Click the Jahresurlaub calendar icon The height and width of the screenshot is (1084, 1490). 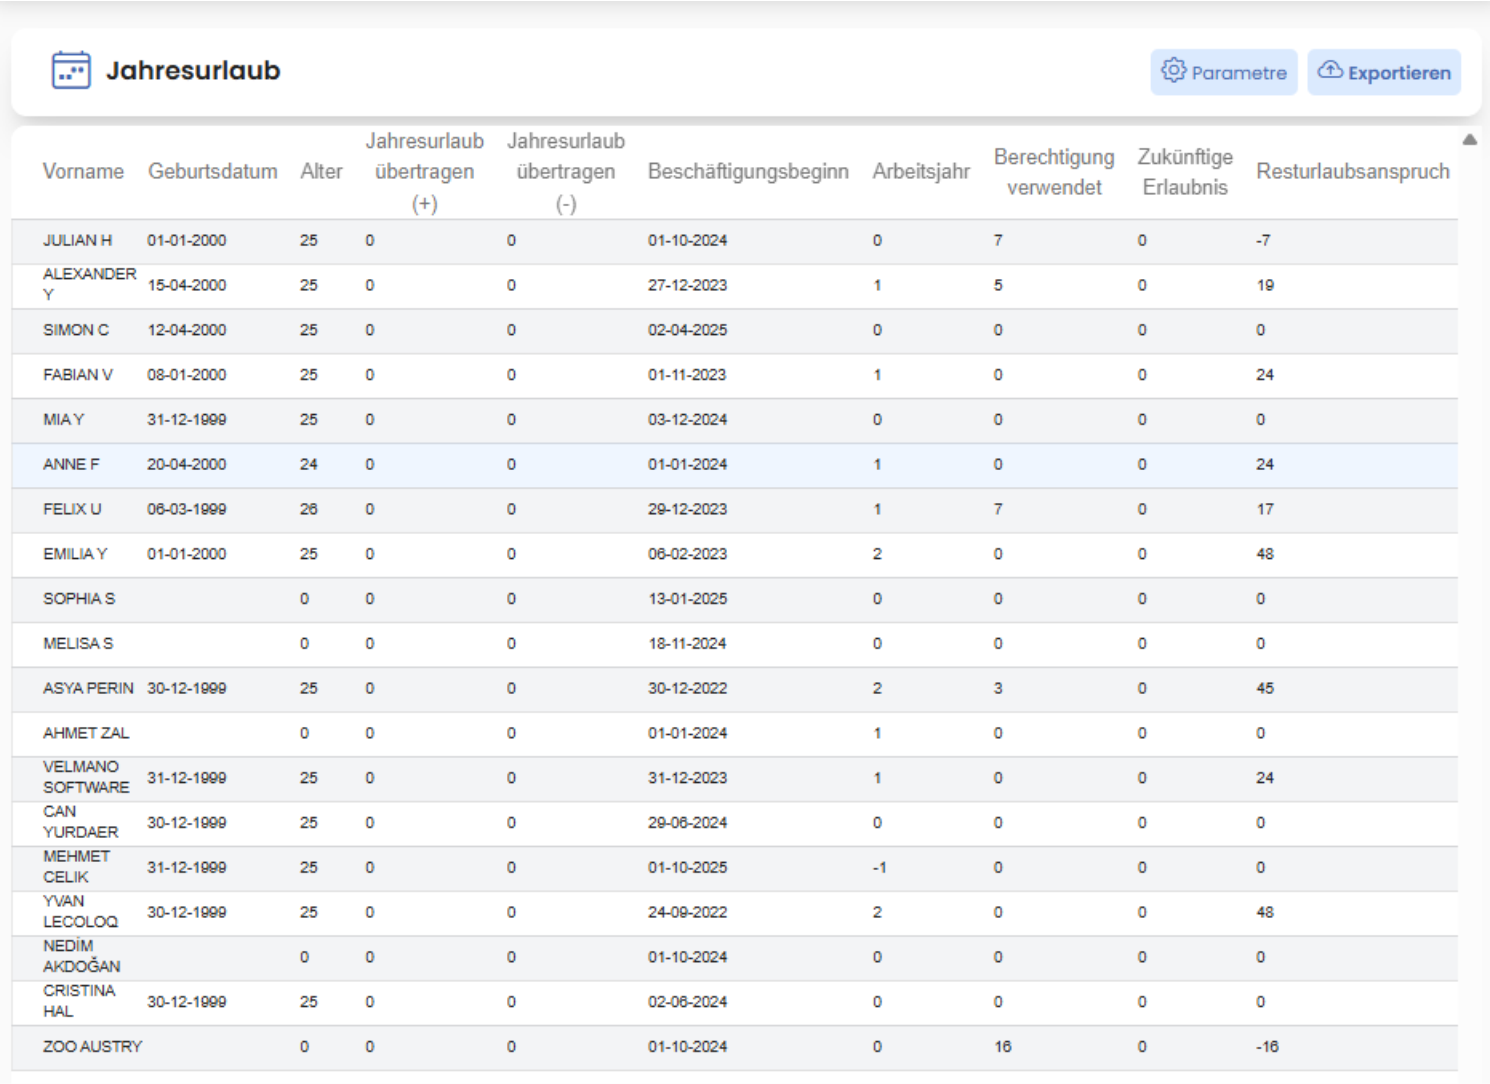tap(71, 71)
